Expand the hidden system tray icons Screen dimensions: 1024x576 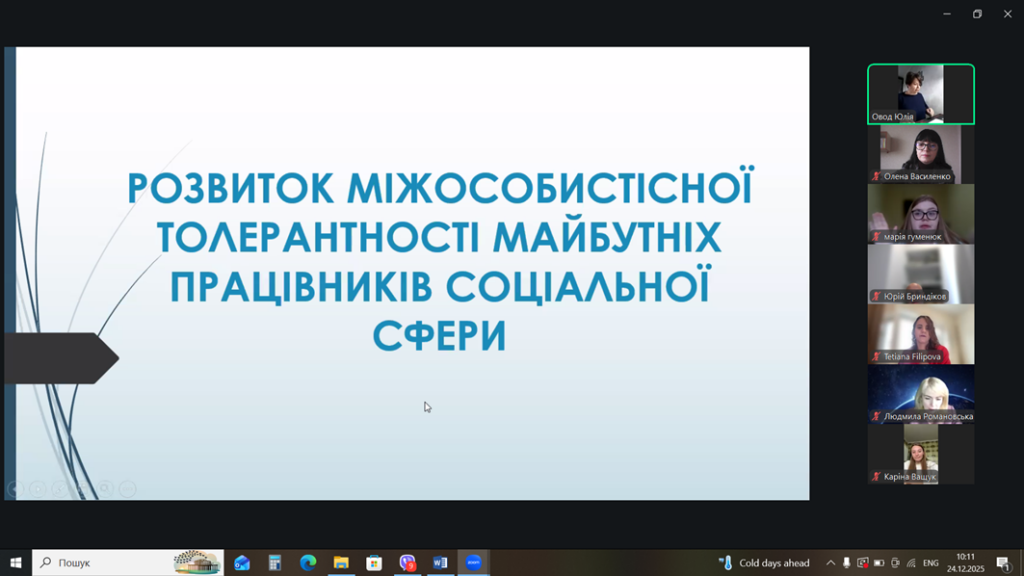click(830, 563)
